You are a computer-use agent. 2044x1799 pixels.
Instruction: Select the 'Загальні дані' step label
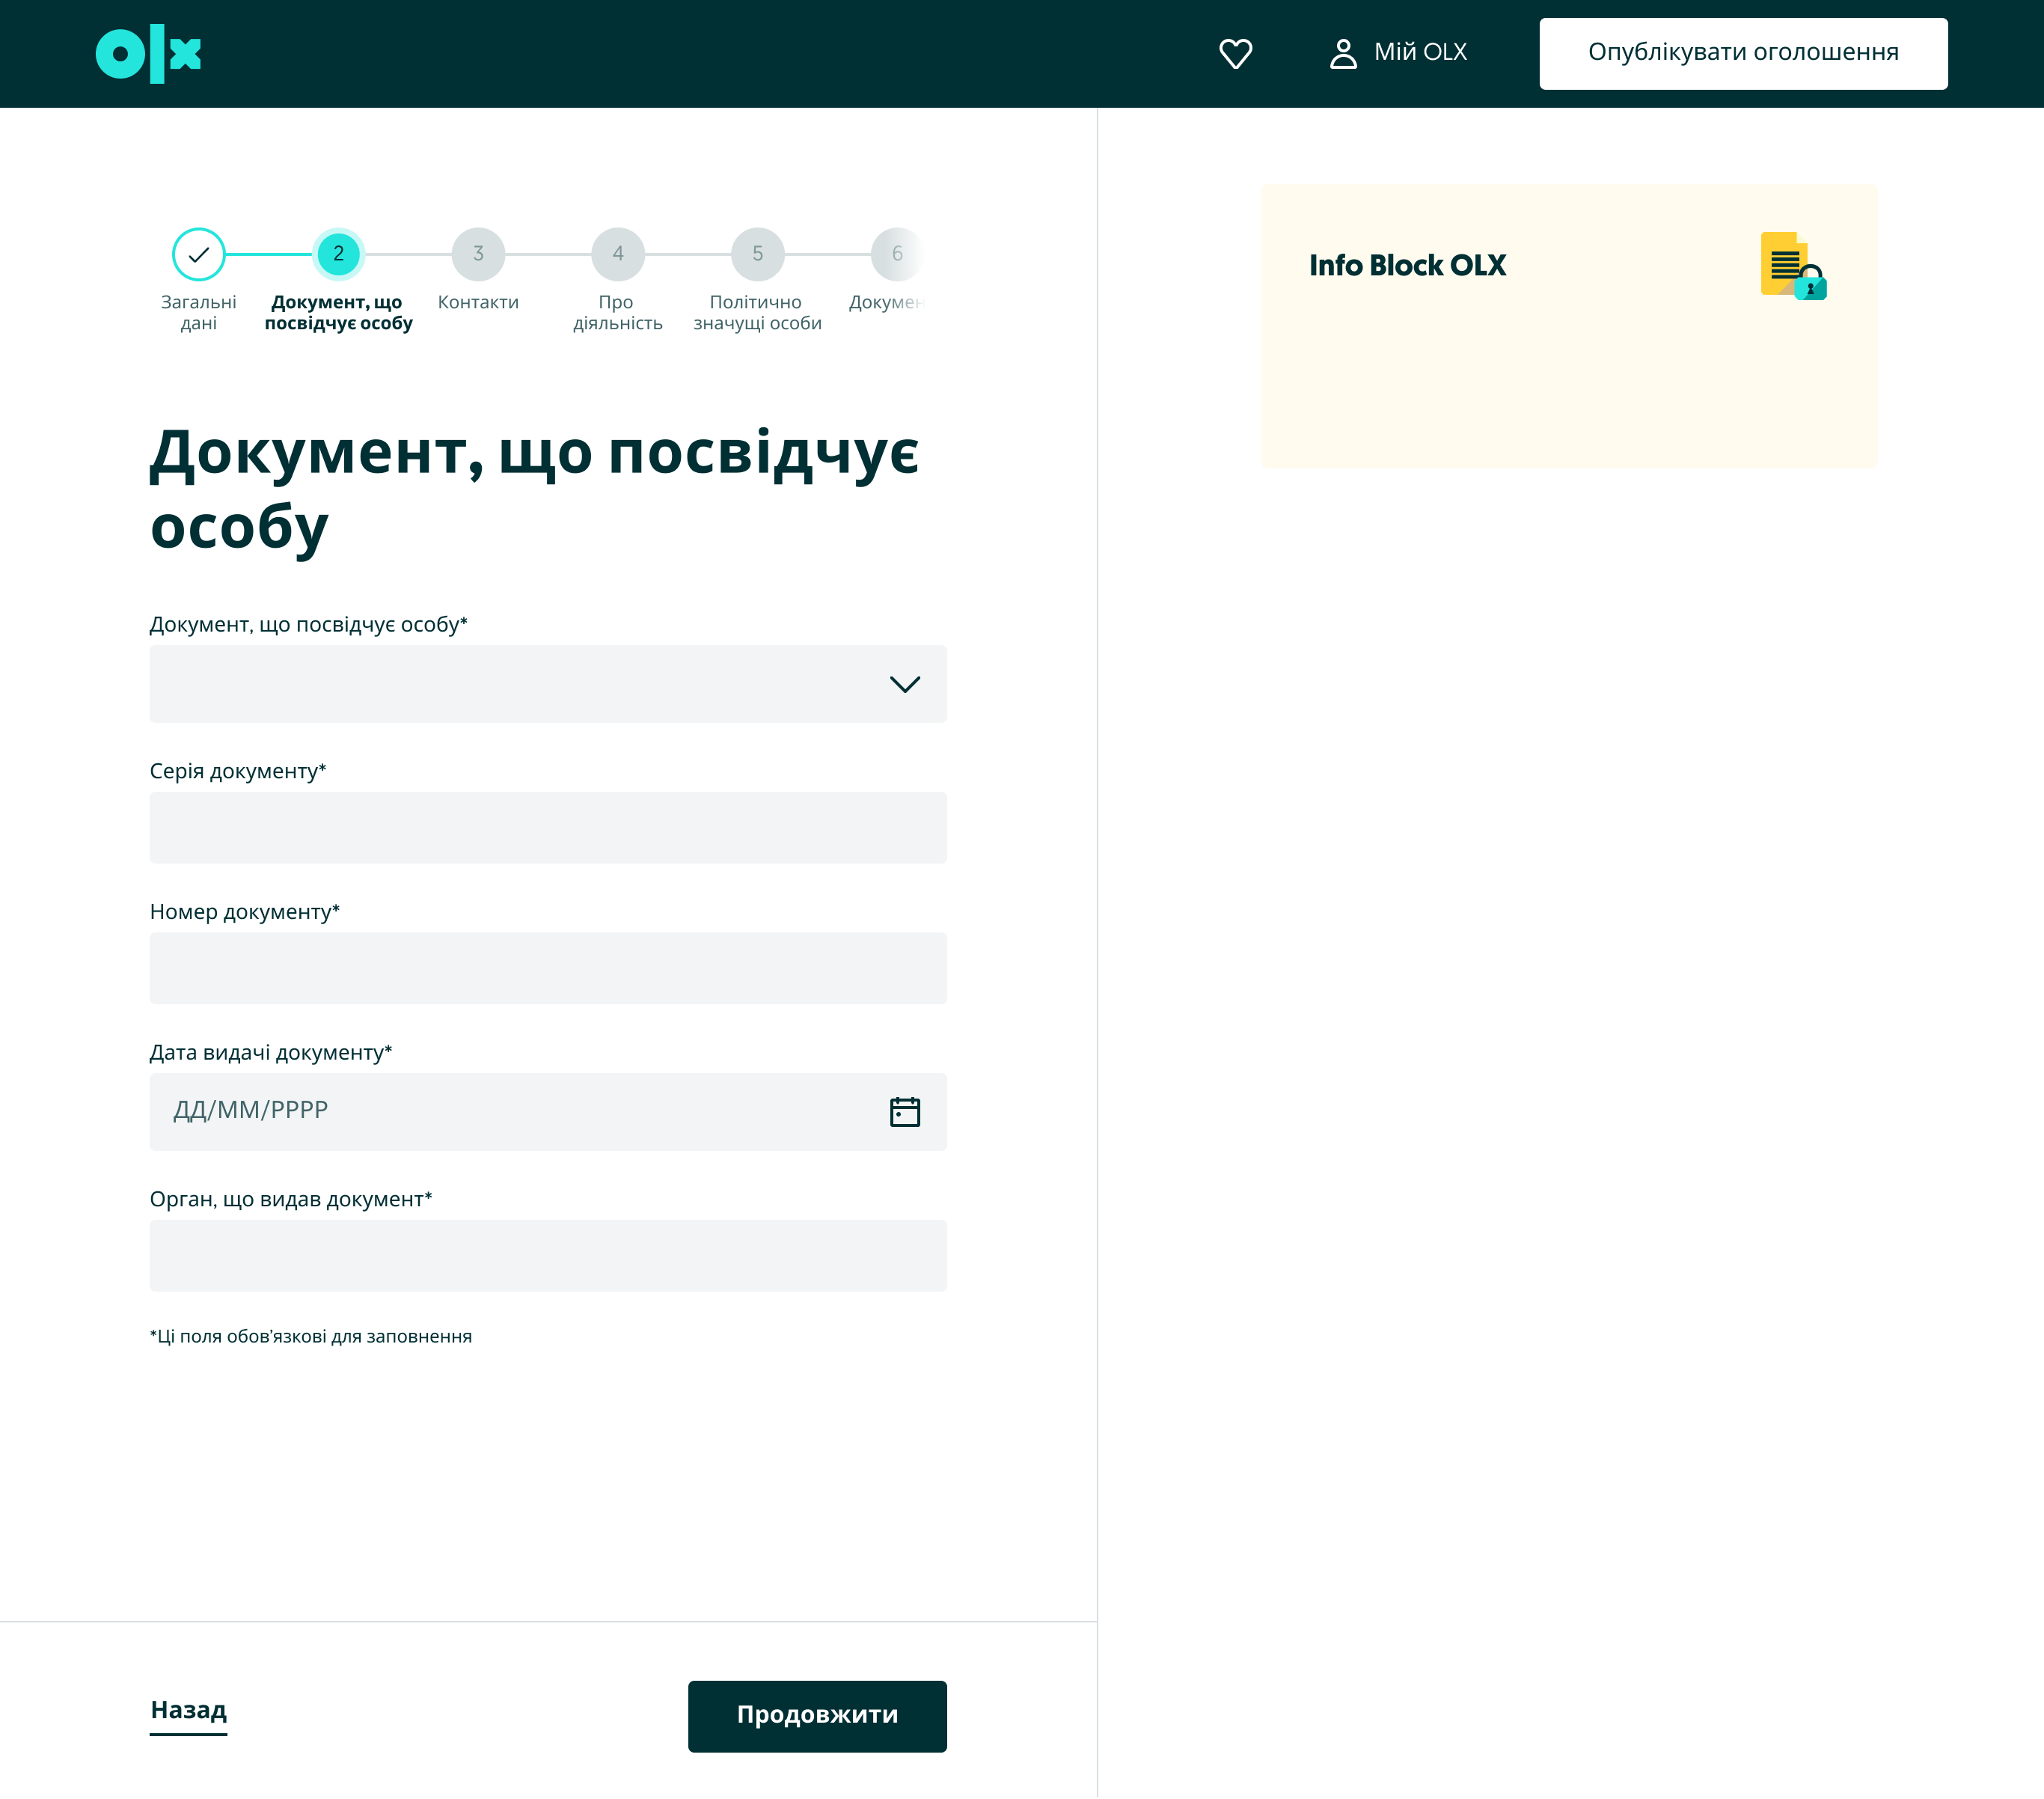pos(199,313)
